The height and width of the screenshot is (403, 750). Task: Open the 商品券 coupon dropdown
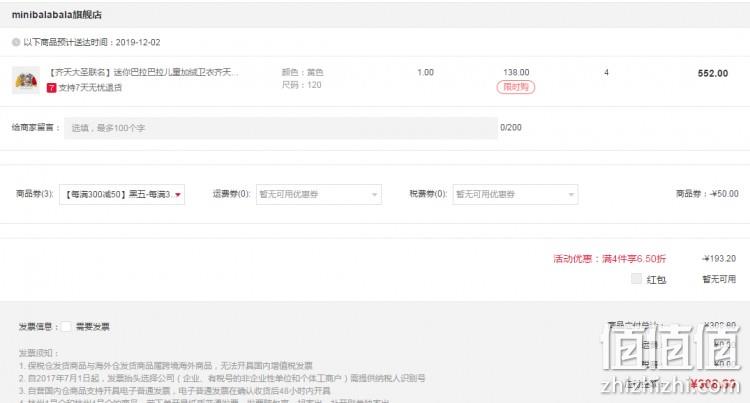(x=122, y=195)
